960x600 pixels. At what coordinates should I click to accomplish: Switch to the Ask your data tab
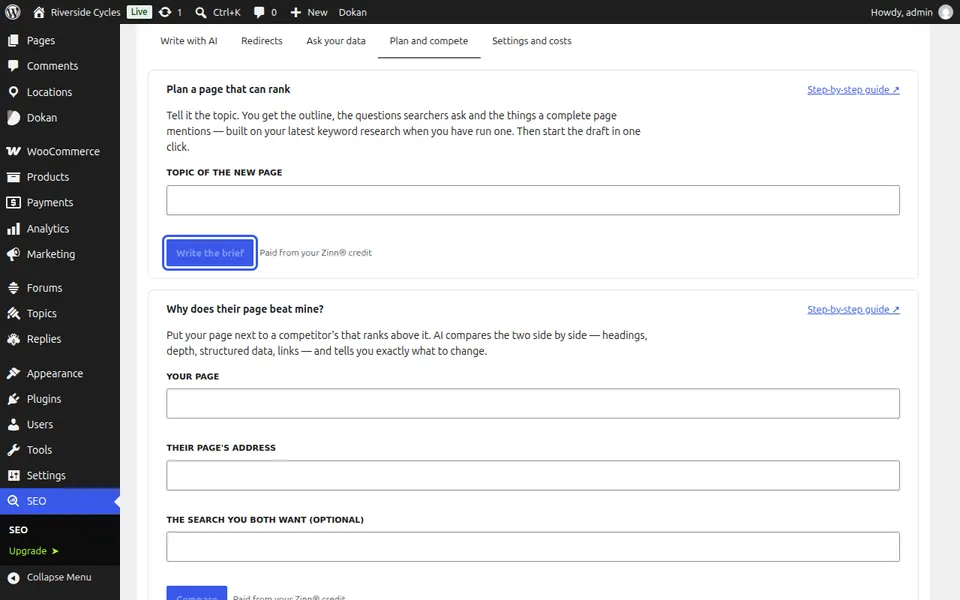click(336, 41)
